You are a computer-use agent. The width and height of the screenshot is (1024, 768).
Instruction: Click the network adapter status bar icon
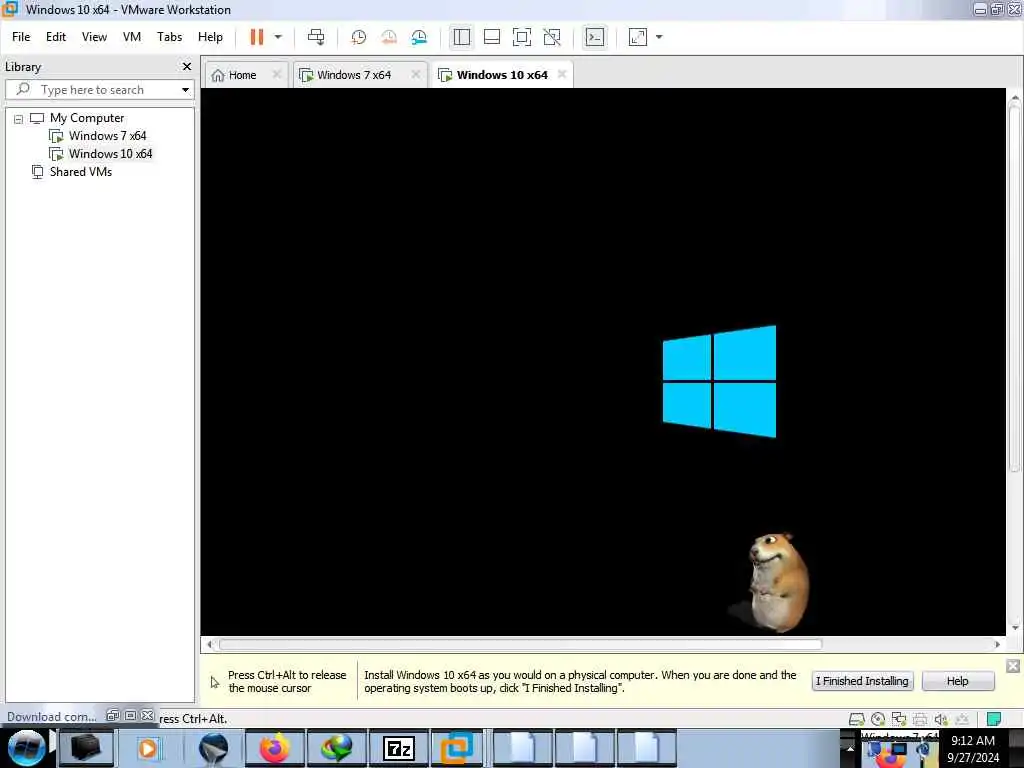(899, 719)
